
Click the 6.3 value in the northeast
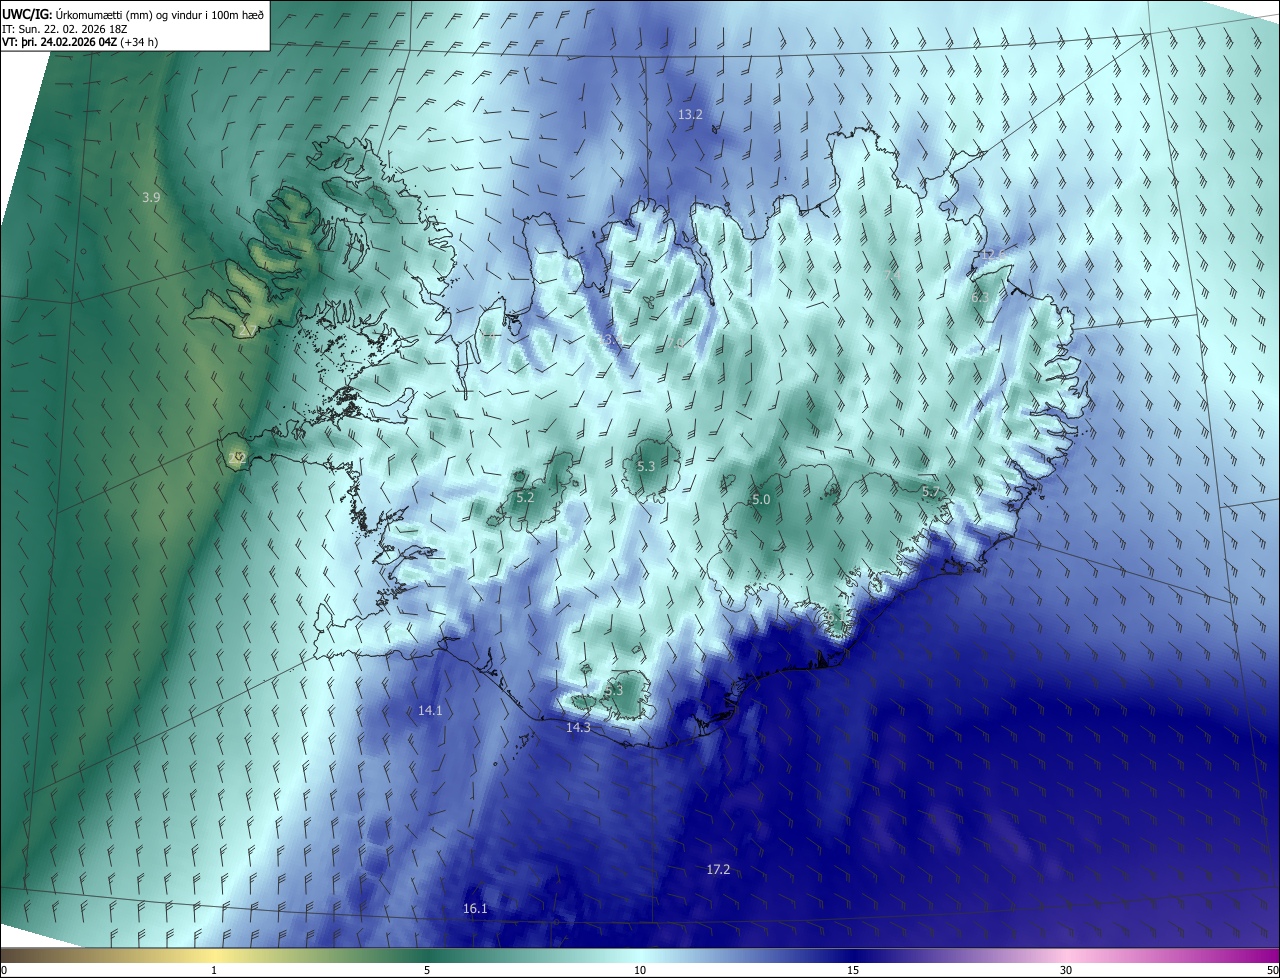(980, 297)
